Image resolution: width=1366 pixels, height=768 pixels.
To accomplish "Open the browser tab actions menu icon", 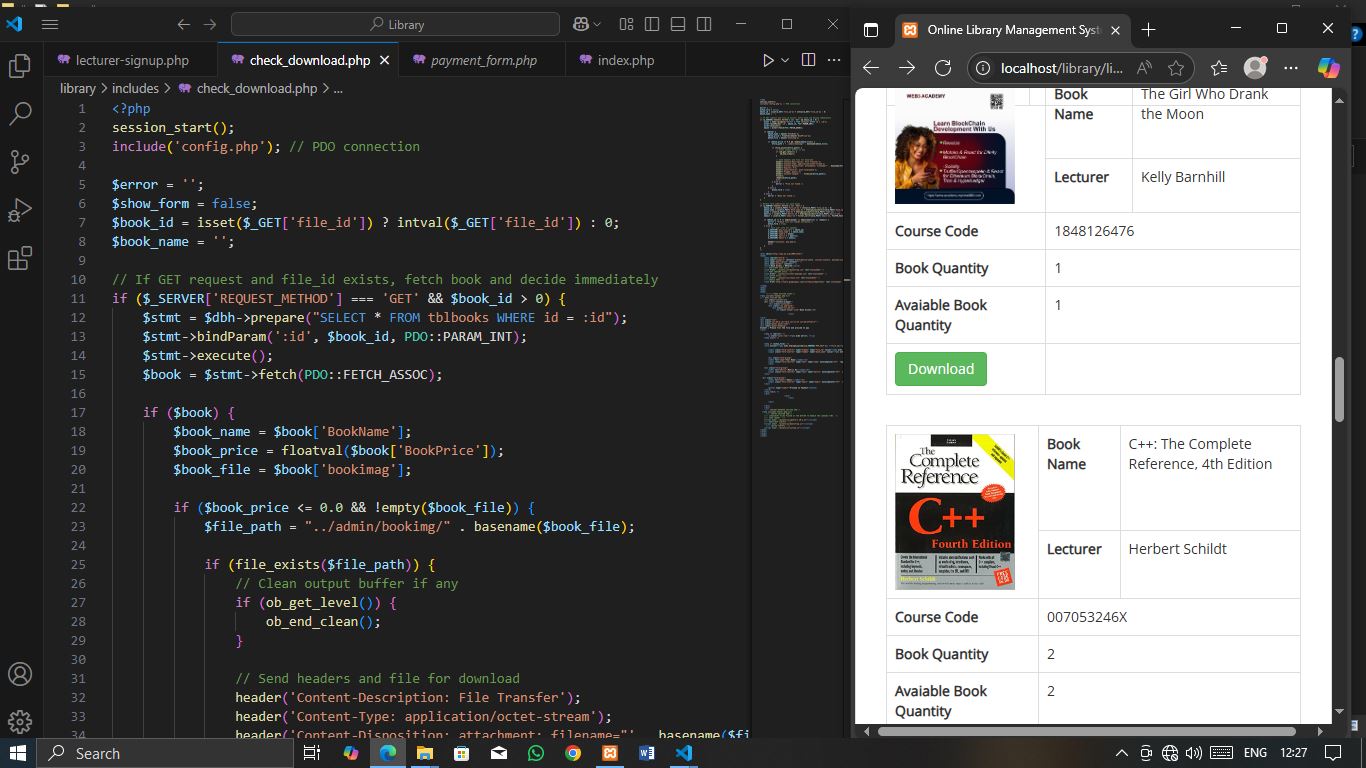I will [871, 30].
